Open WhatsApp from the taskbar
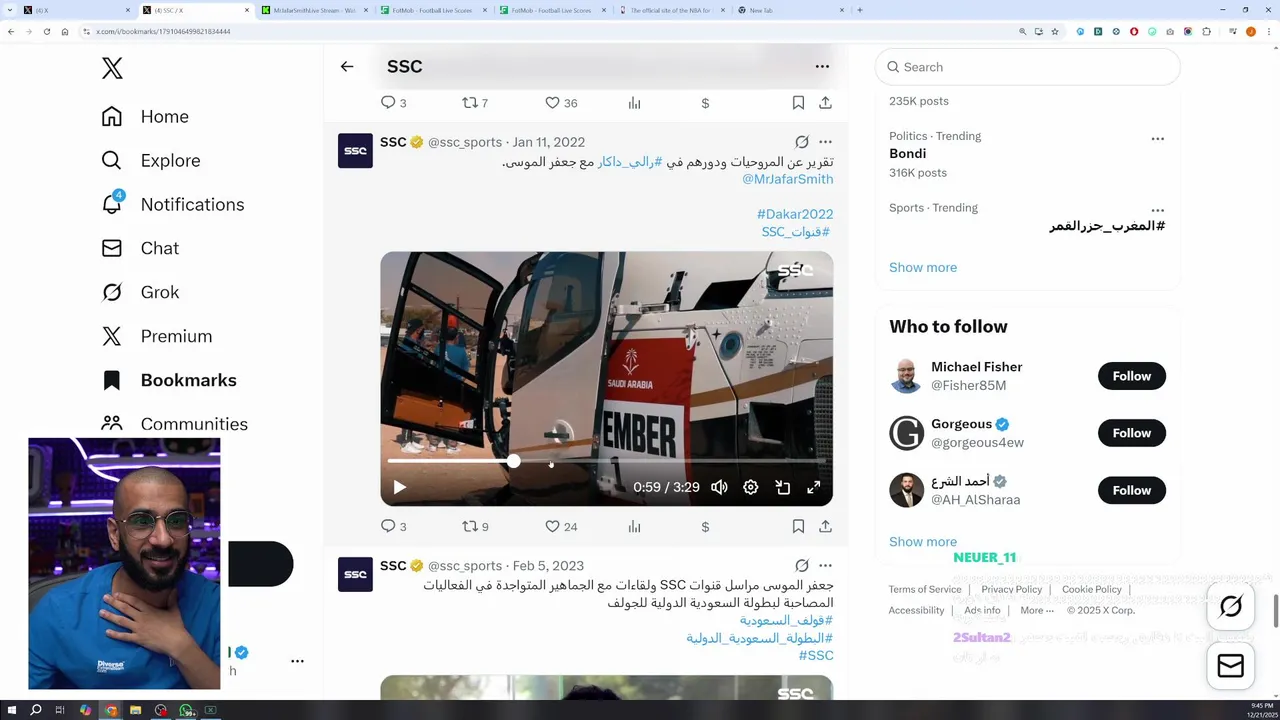Viewport: 1280px width, 720px height. coord(186,710)
